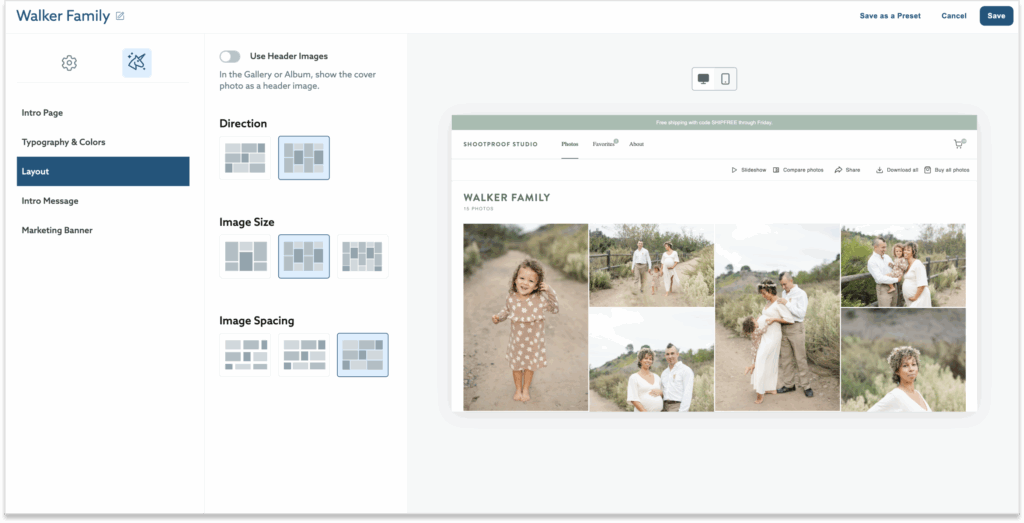Open photo of man in white shirt with pregnant woman

(x=652, y=360)
